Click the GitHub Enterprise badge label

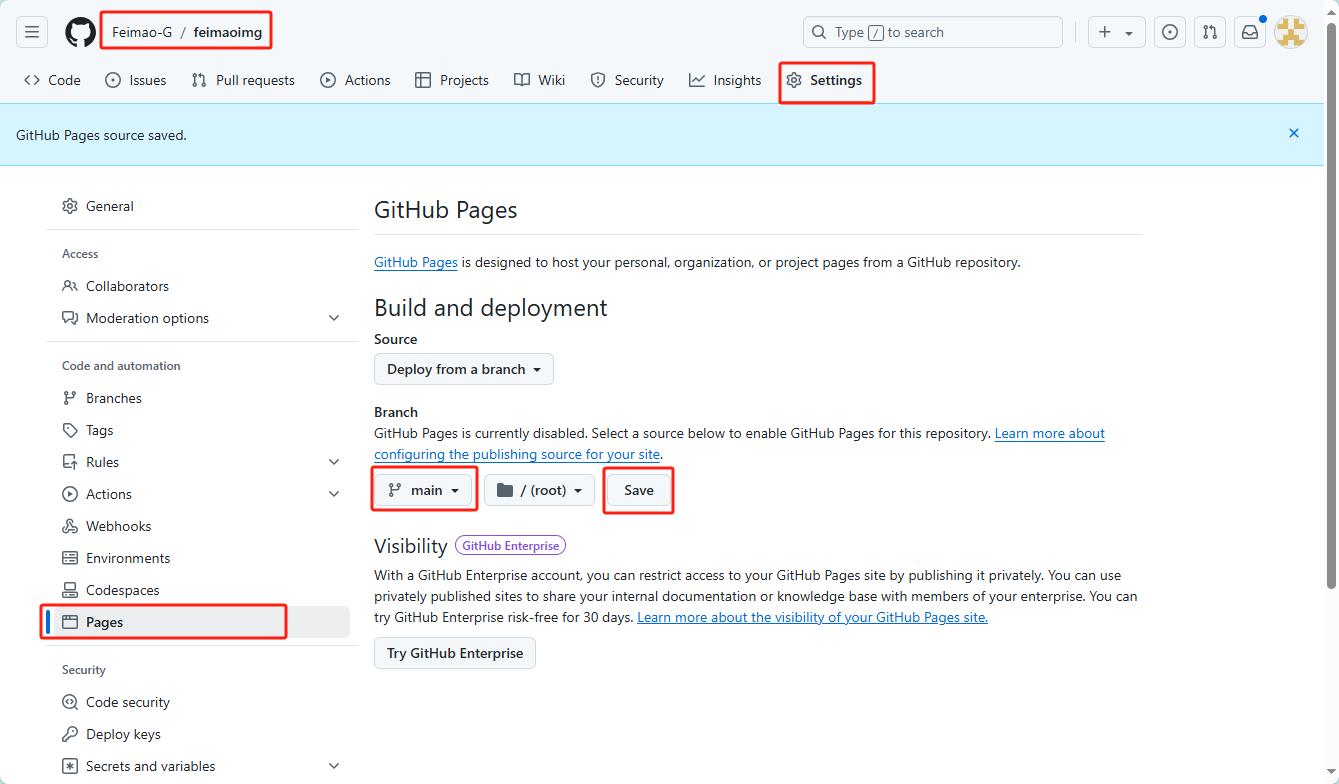(x=511, y=546)
